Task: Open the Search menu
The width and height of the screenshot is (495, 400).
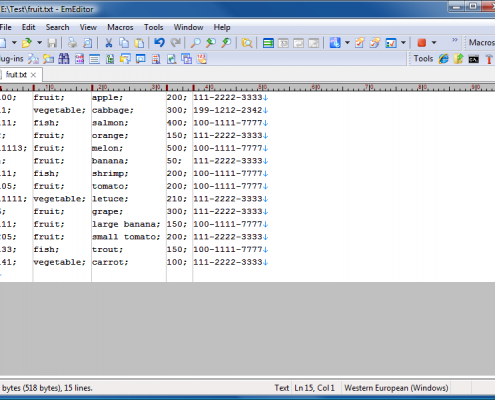Action: 57,27
